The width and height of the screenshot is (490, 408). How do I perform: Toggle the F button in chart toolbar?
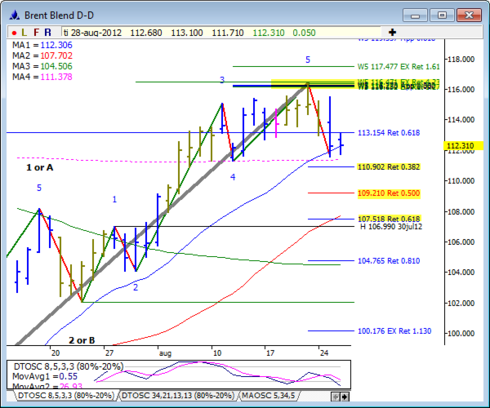36,33
